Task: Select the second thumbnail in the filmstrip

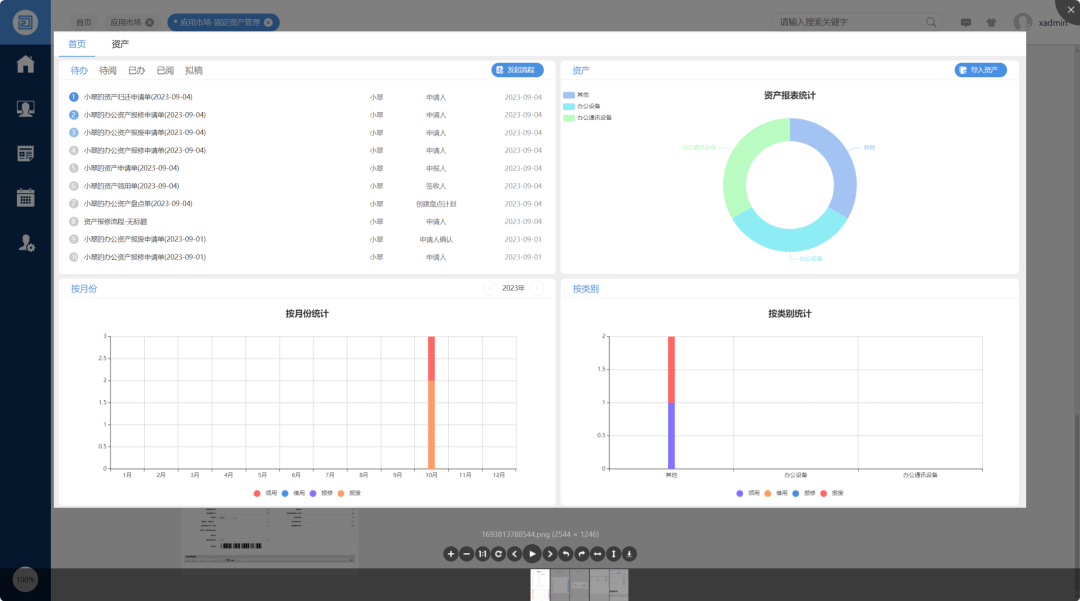Action: tap(559, 585)
